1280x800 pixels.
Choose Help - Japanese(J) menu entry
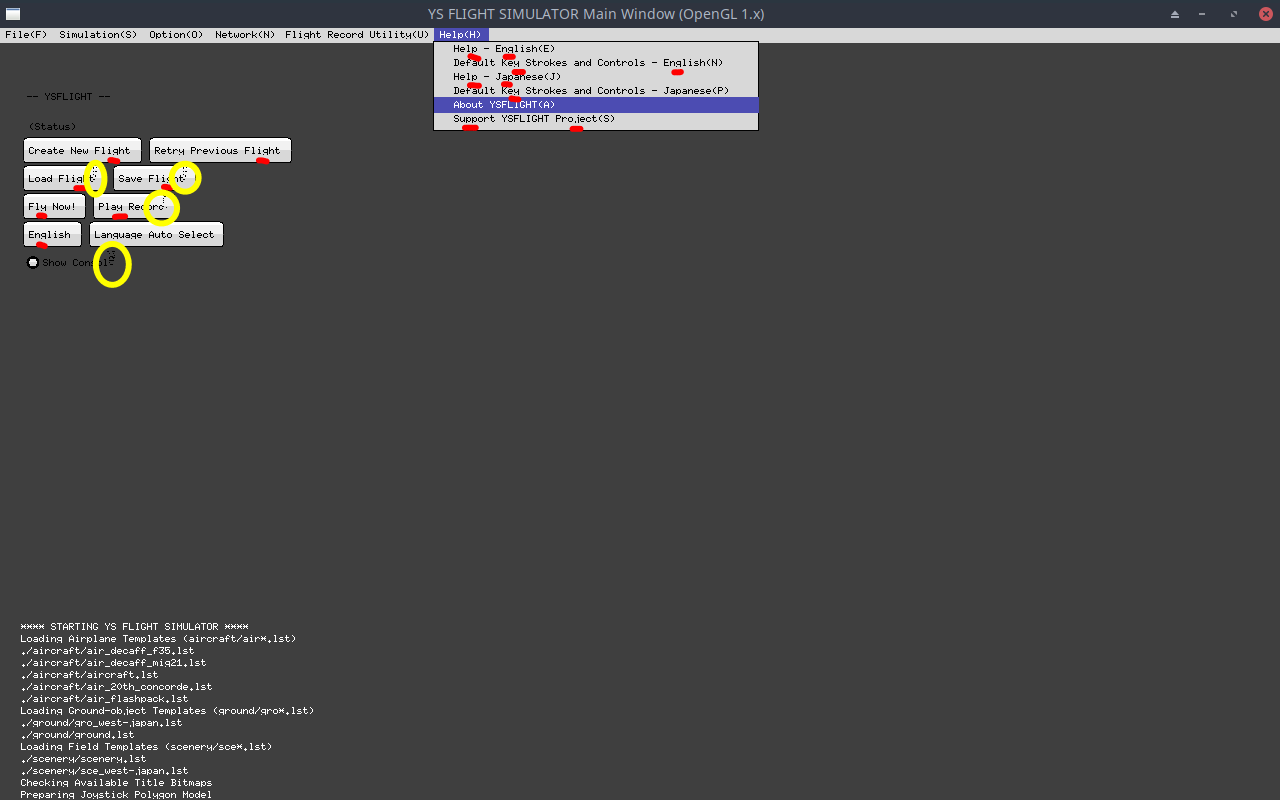point(596,77)
